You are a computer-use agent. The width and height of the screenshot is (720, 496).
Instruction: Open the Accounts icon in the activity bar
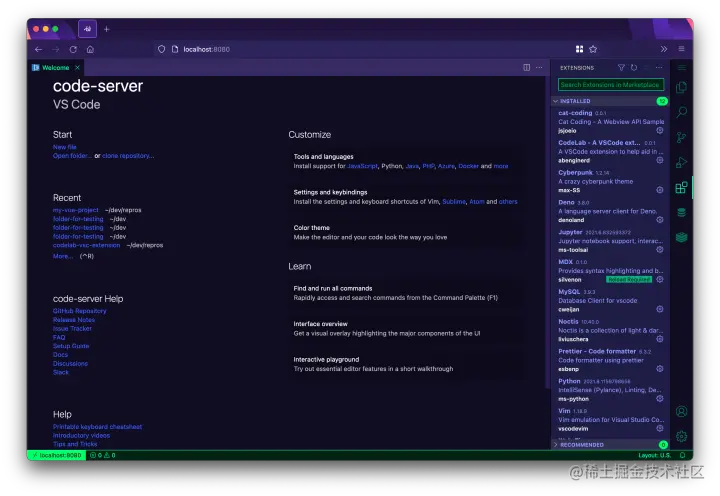pos(681,411)
